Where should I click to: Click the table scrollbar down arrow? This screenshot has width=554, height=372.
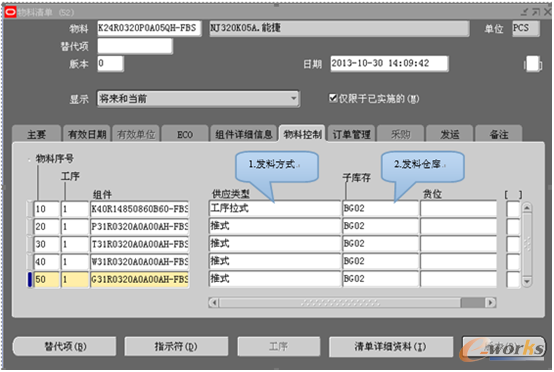(527, 282)
